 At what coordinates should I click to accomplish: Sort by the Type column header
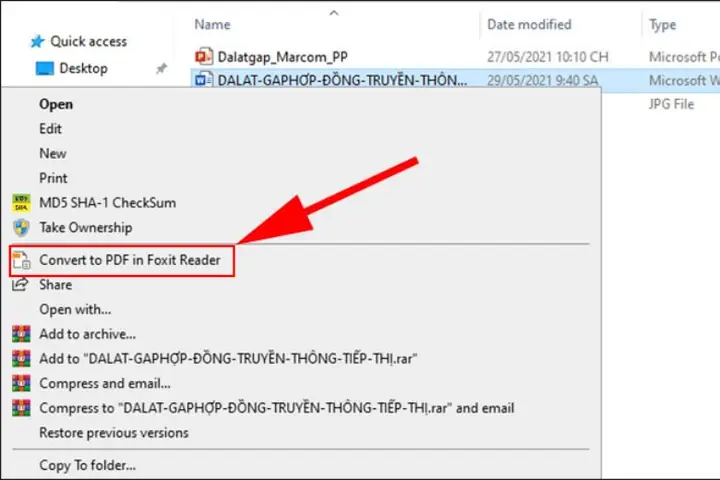click(662, 25)
